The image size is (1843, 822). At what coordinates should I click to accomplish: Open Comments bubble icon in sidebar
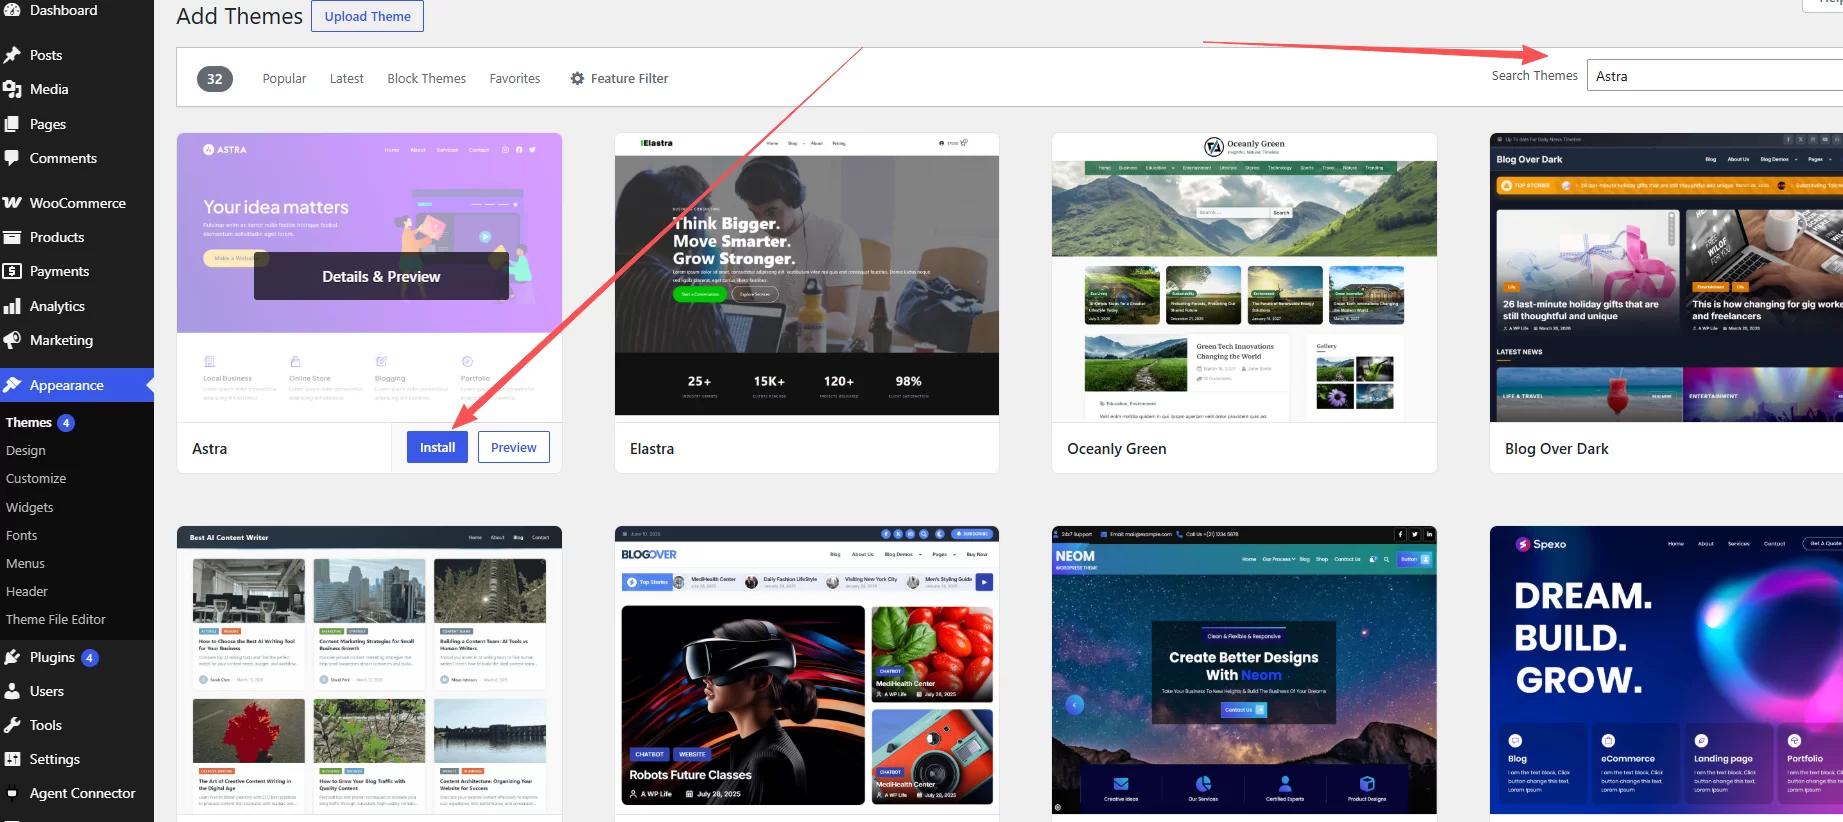[12, 158]
